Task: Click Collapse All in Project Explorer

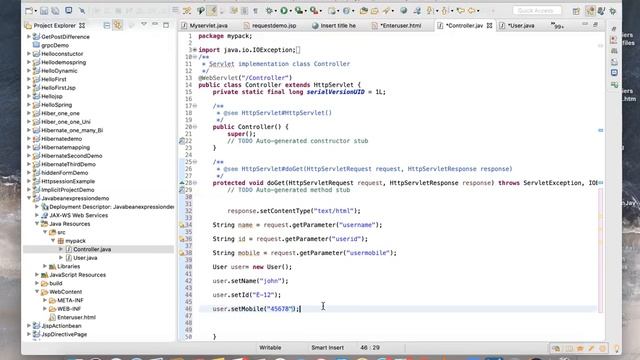Action: (107, 25)
